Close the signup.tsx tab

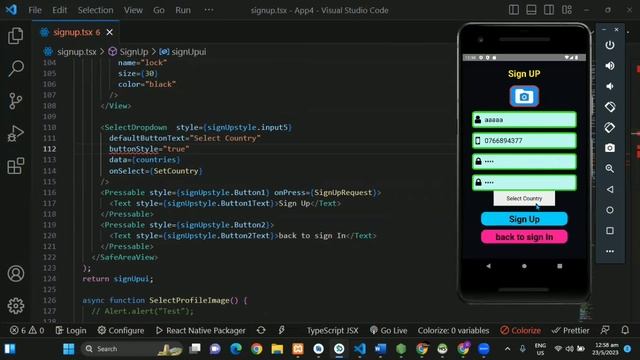(x=109, y=32)
